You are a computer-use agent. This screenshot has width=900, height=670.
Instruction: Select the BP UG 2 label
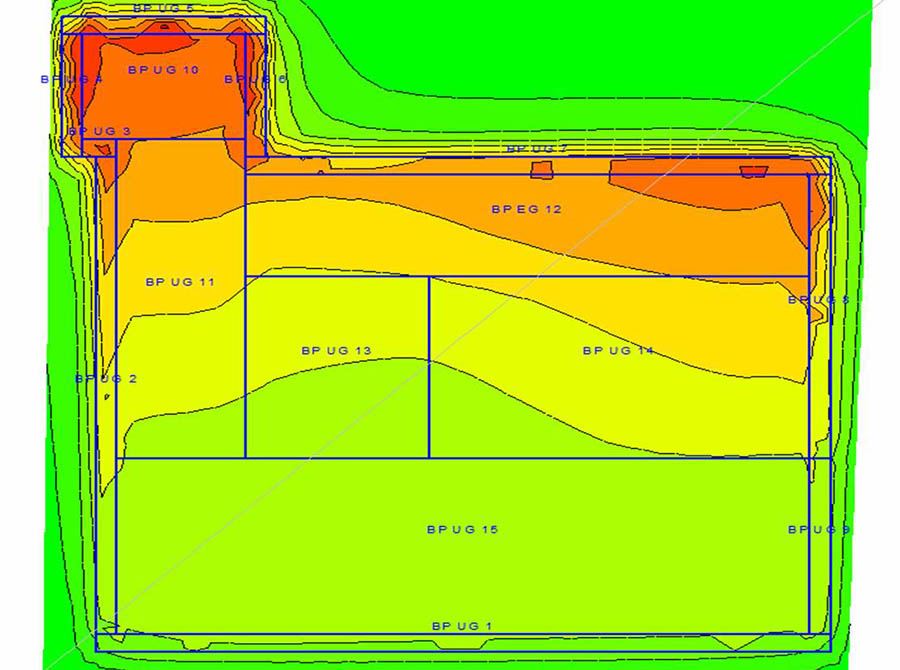click(106, 379)
